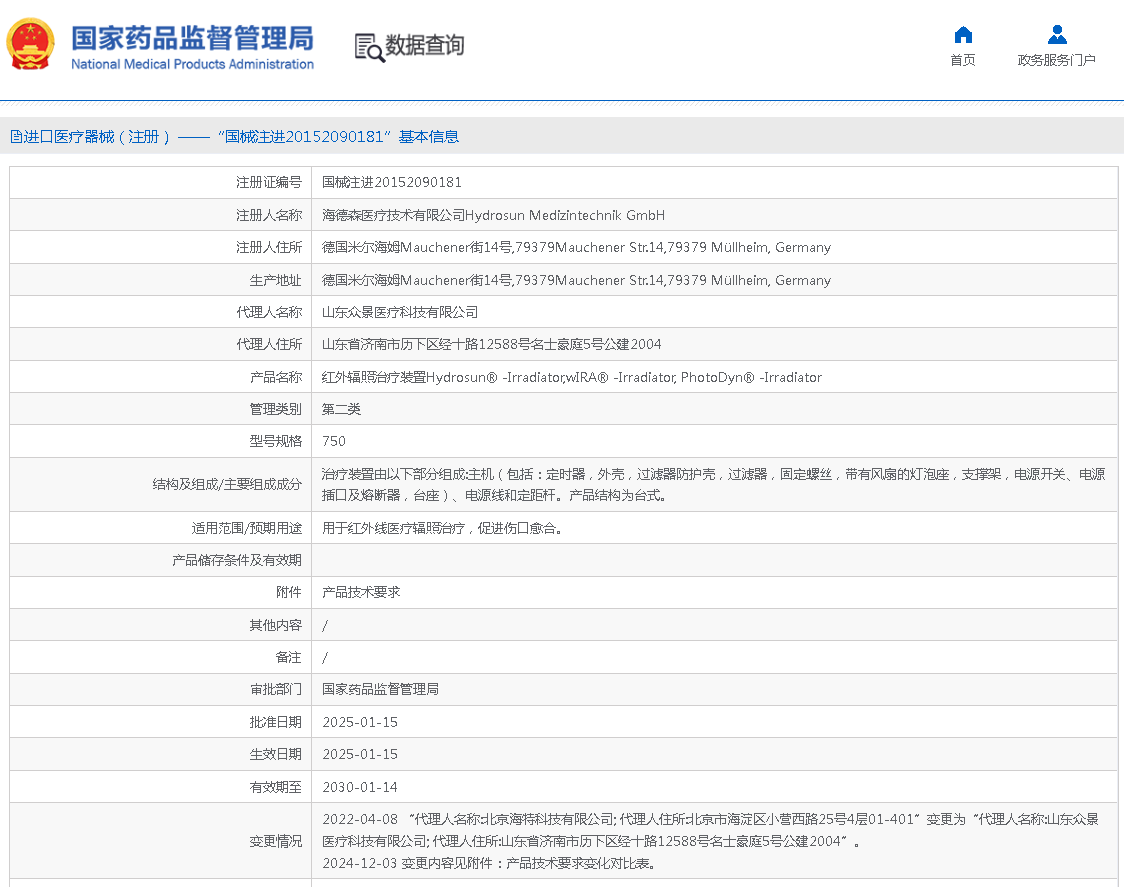This screenshot has width=1124, height=887.
Task: Go to 首页 text link
Action: pyautogui.click(x=963, y=60)
